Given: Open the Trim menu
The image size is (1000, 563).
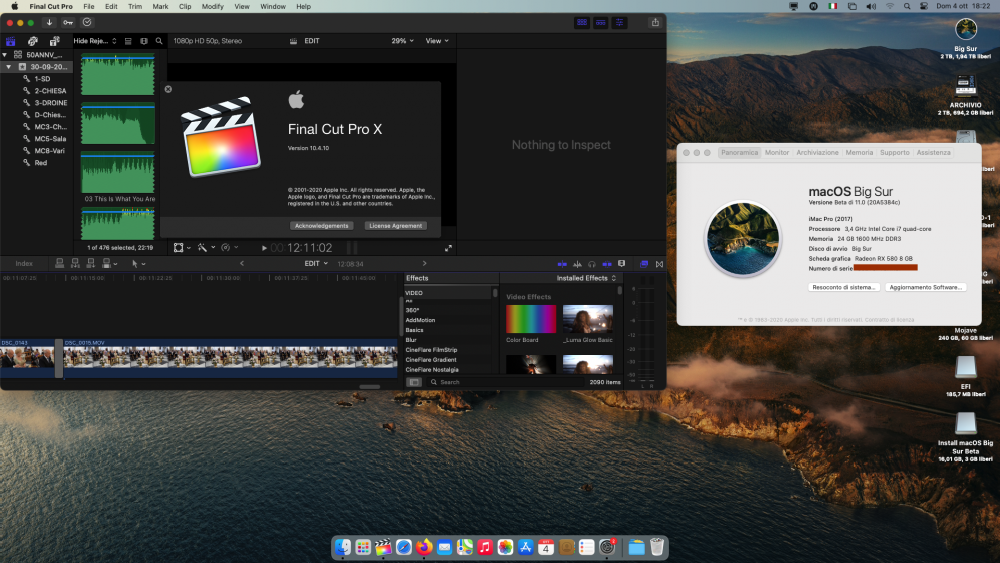Looking at the screenshot, I should [x=135, y=6].
